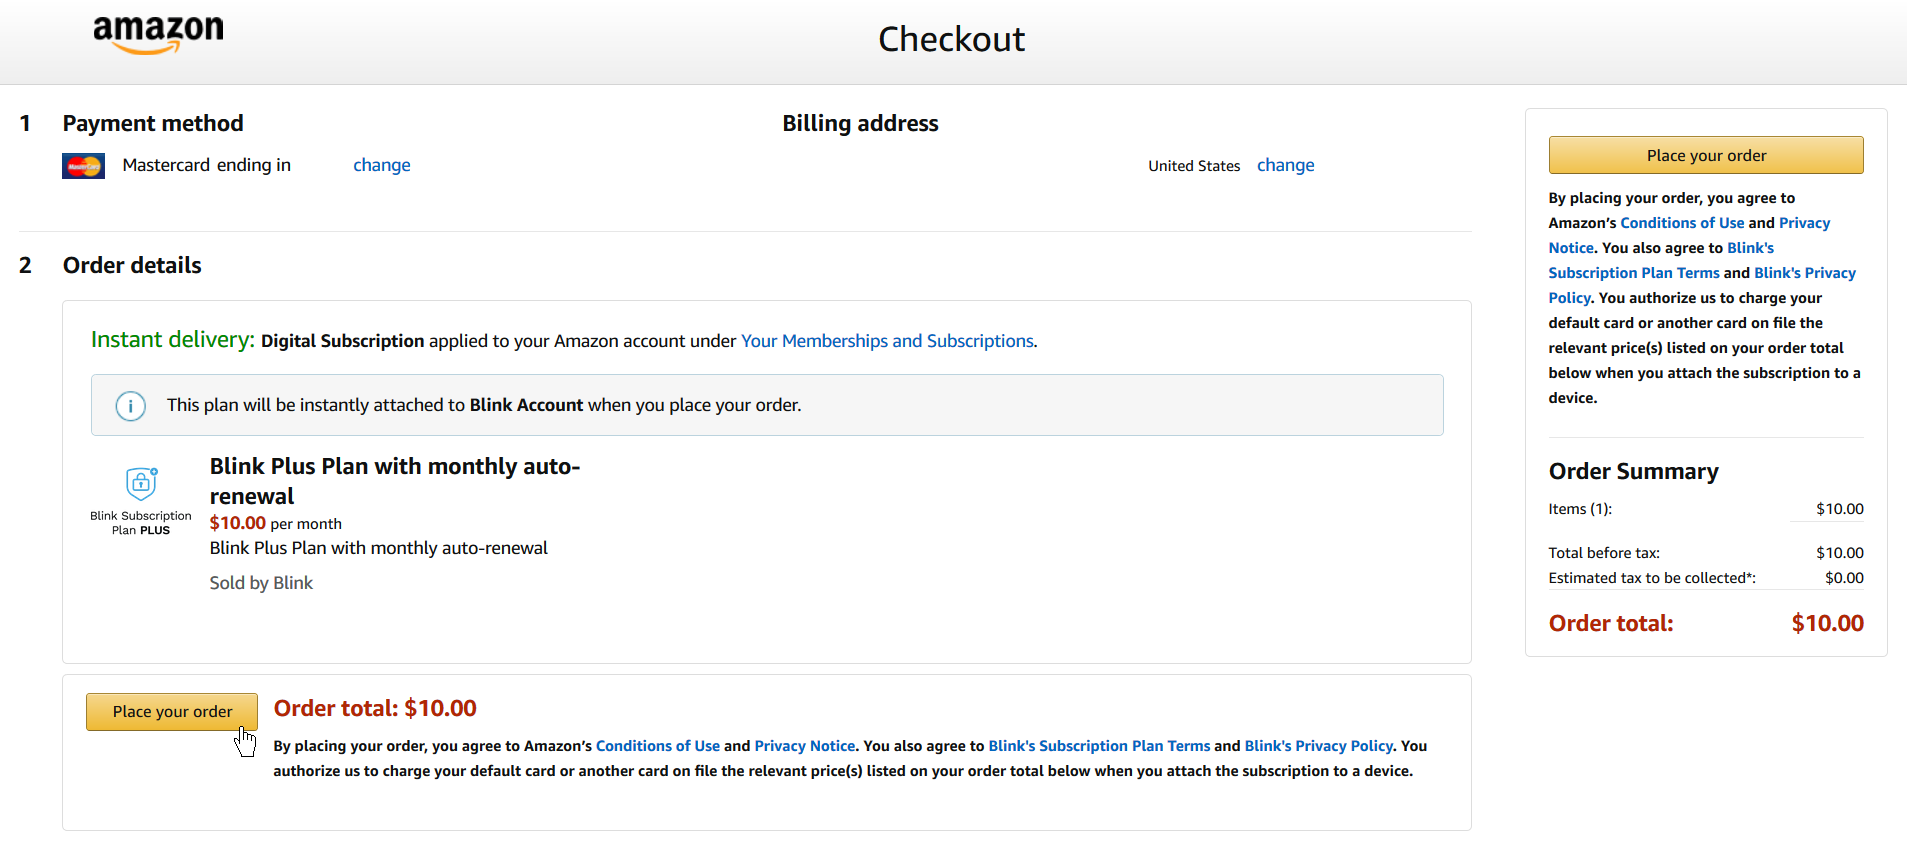Click the Billing address heading
The image size is (1907, 846).
point(860,123)
